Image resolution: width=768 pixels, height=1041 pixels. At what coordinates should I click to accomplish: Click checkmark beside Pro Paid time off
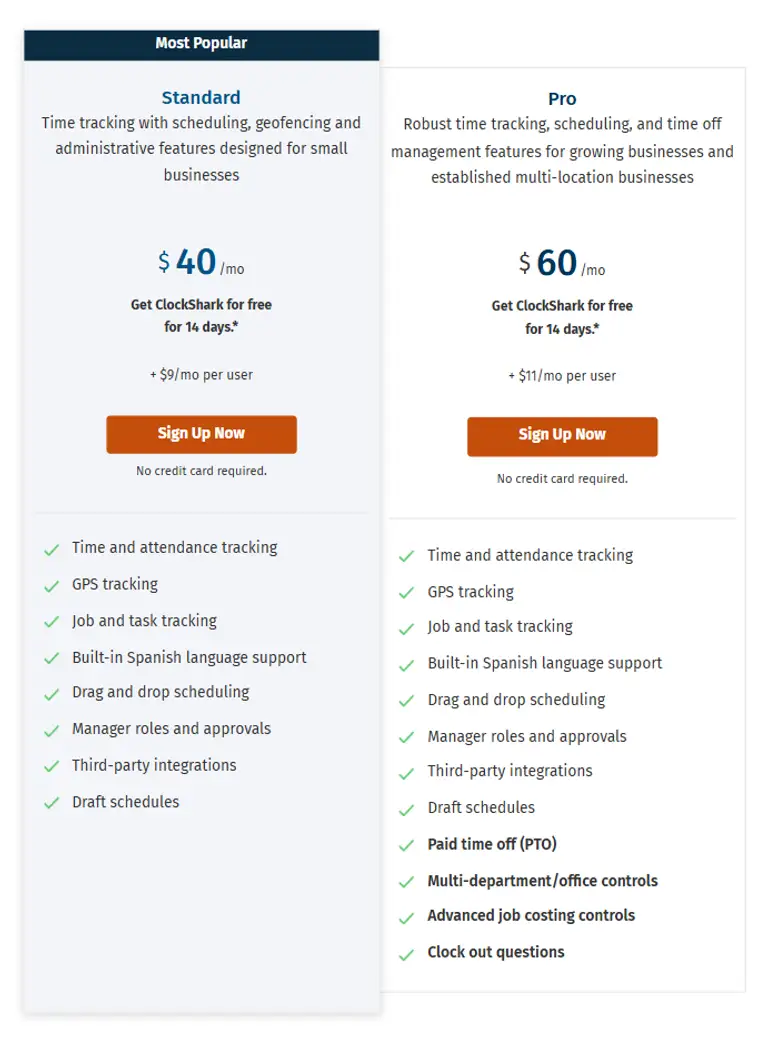pos(406,845)
